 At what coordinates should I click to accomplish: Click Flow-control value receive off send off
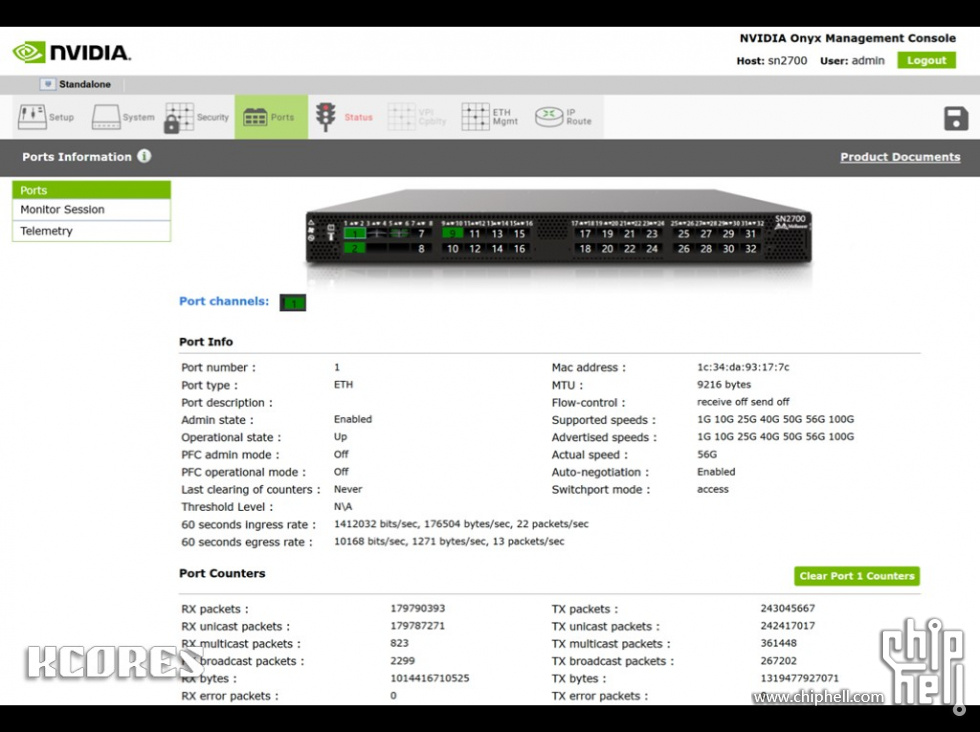(x=743, y=402)
